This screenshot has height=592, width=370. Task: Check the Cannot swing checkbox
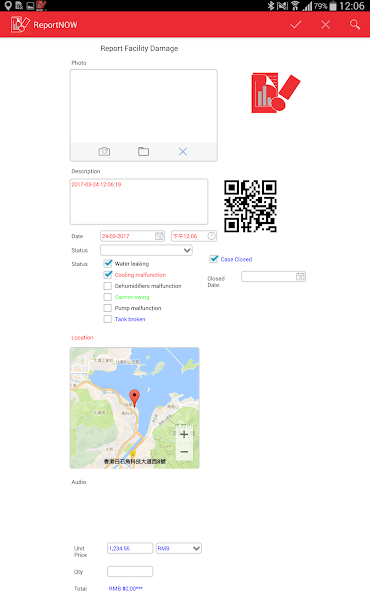point(108,297)
